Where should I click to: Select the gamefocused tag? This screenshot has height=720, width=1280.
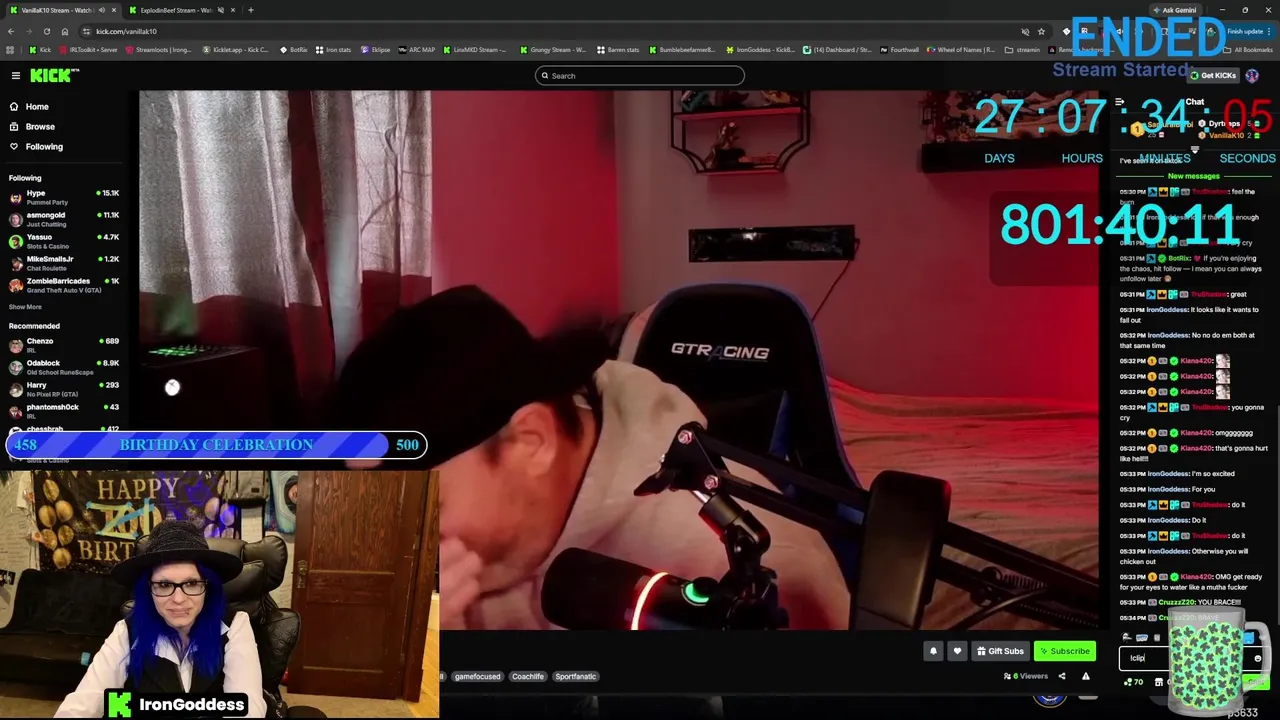point(477,676)
